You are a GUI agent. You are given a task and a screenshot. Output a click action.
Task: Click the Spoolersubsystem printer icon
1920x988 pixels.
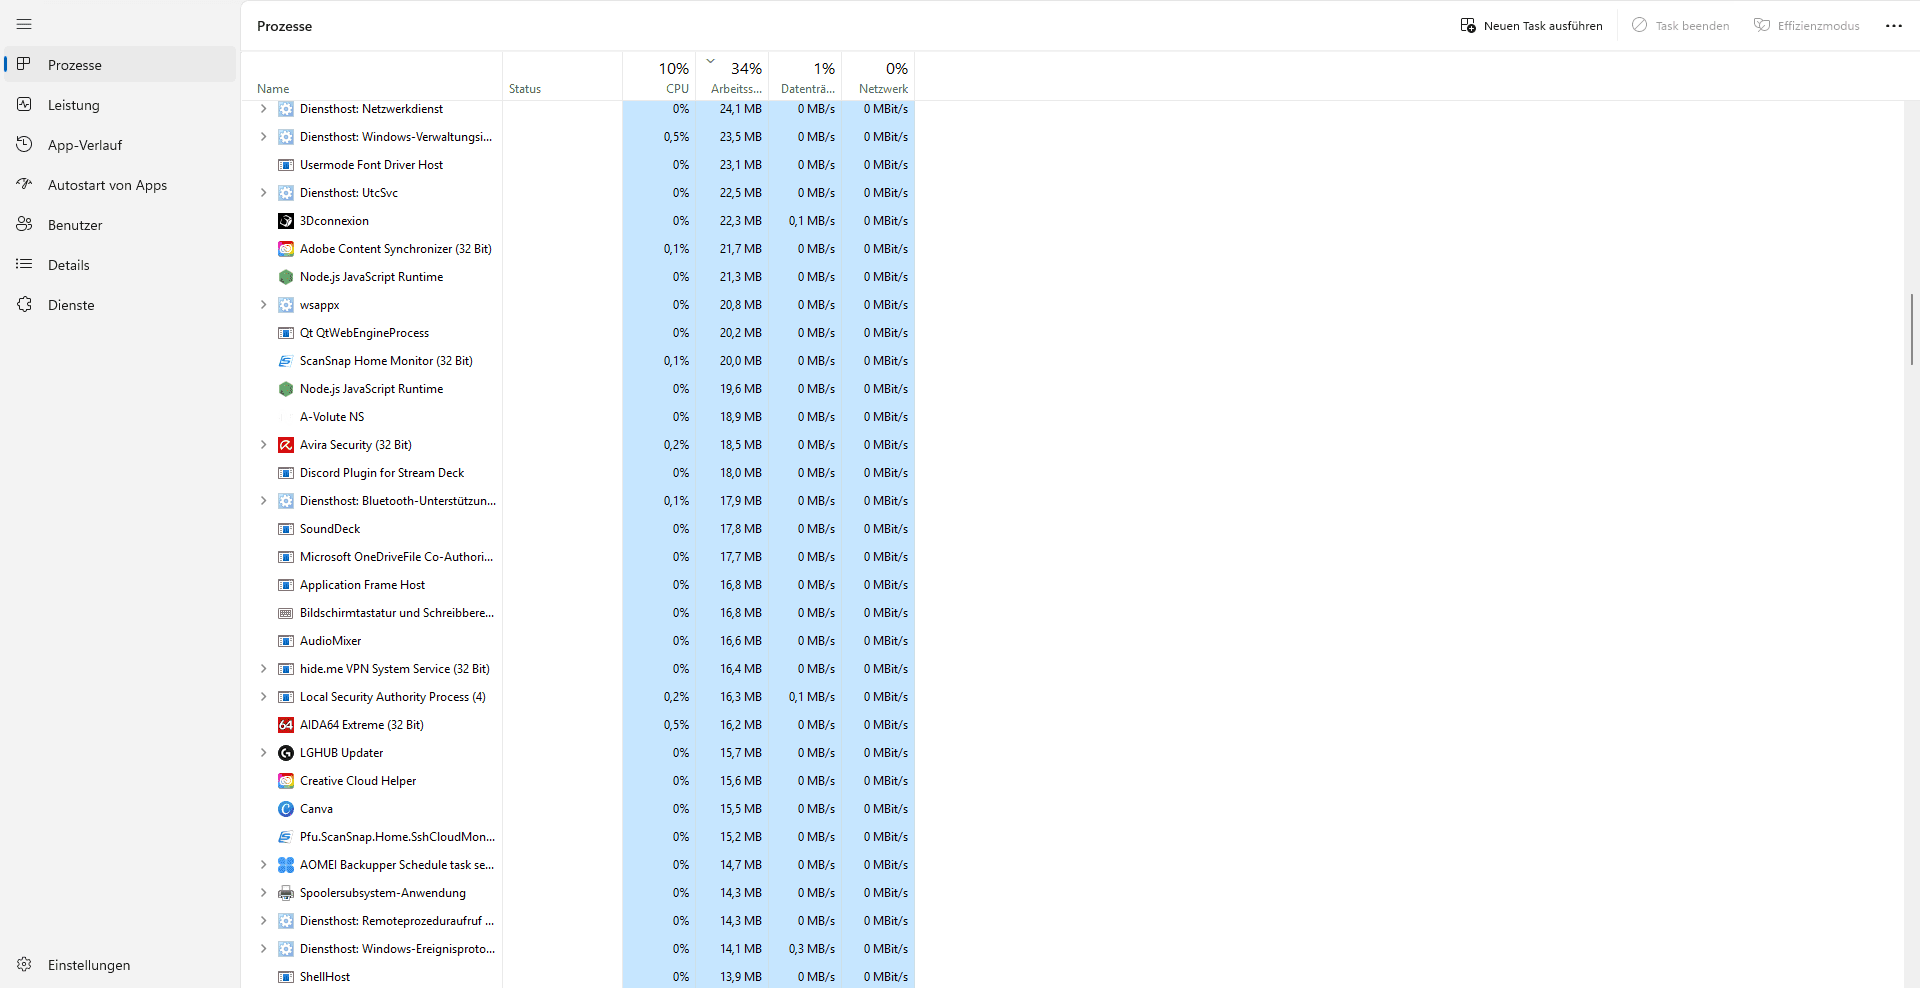point(286,893)
